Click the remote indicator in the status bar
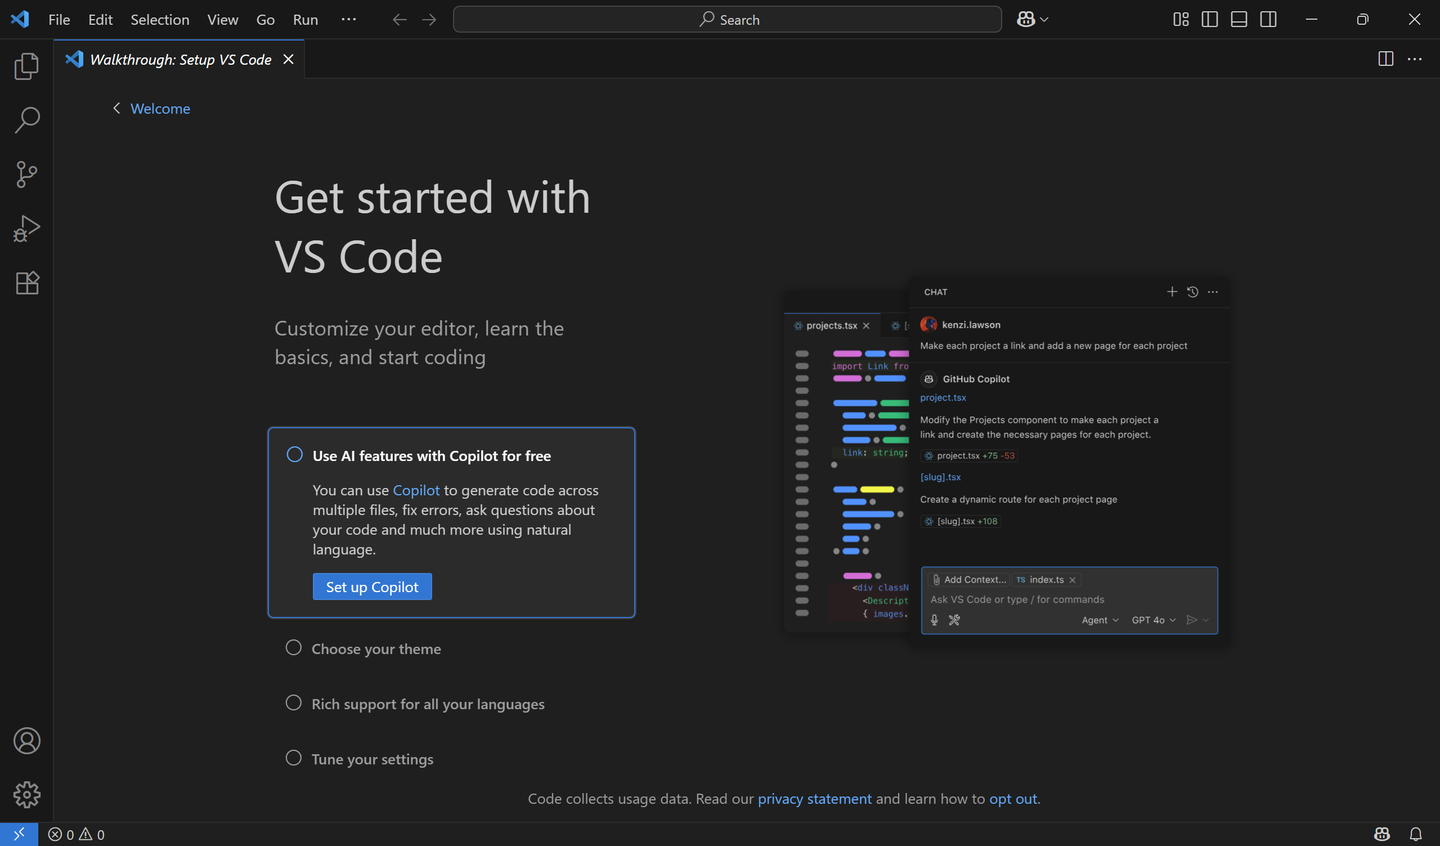Screen dimensions: 1440x846 [x=19, y=833]
